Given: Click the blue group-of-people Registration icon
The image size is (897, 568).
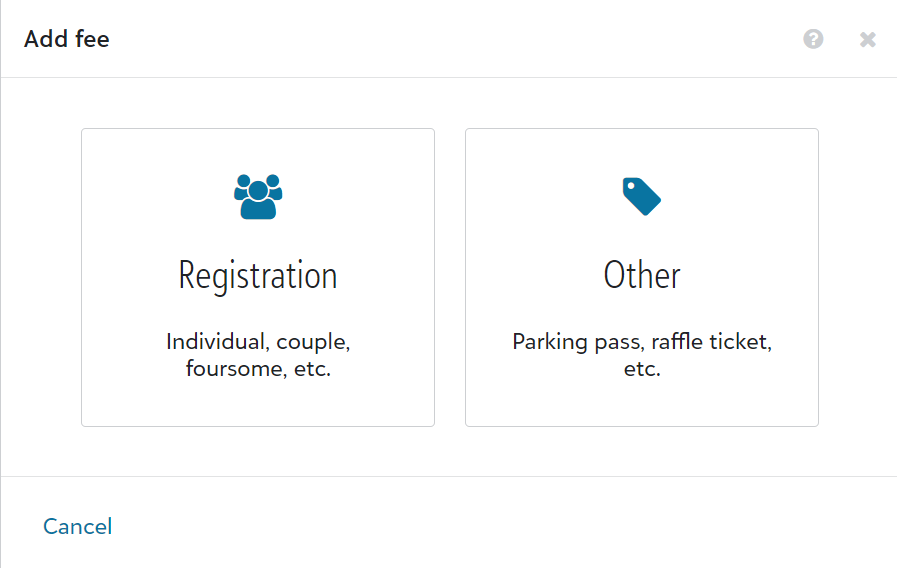Looking at the screenshot, I should click(258, 196).
